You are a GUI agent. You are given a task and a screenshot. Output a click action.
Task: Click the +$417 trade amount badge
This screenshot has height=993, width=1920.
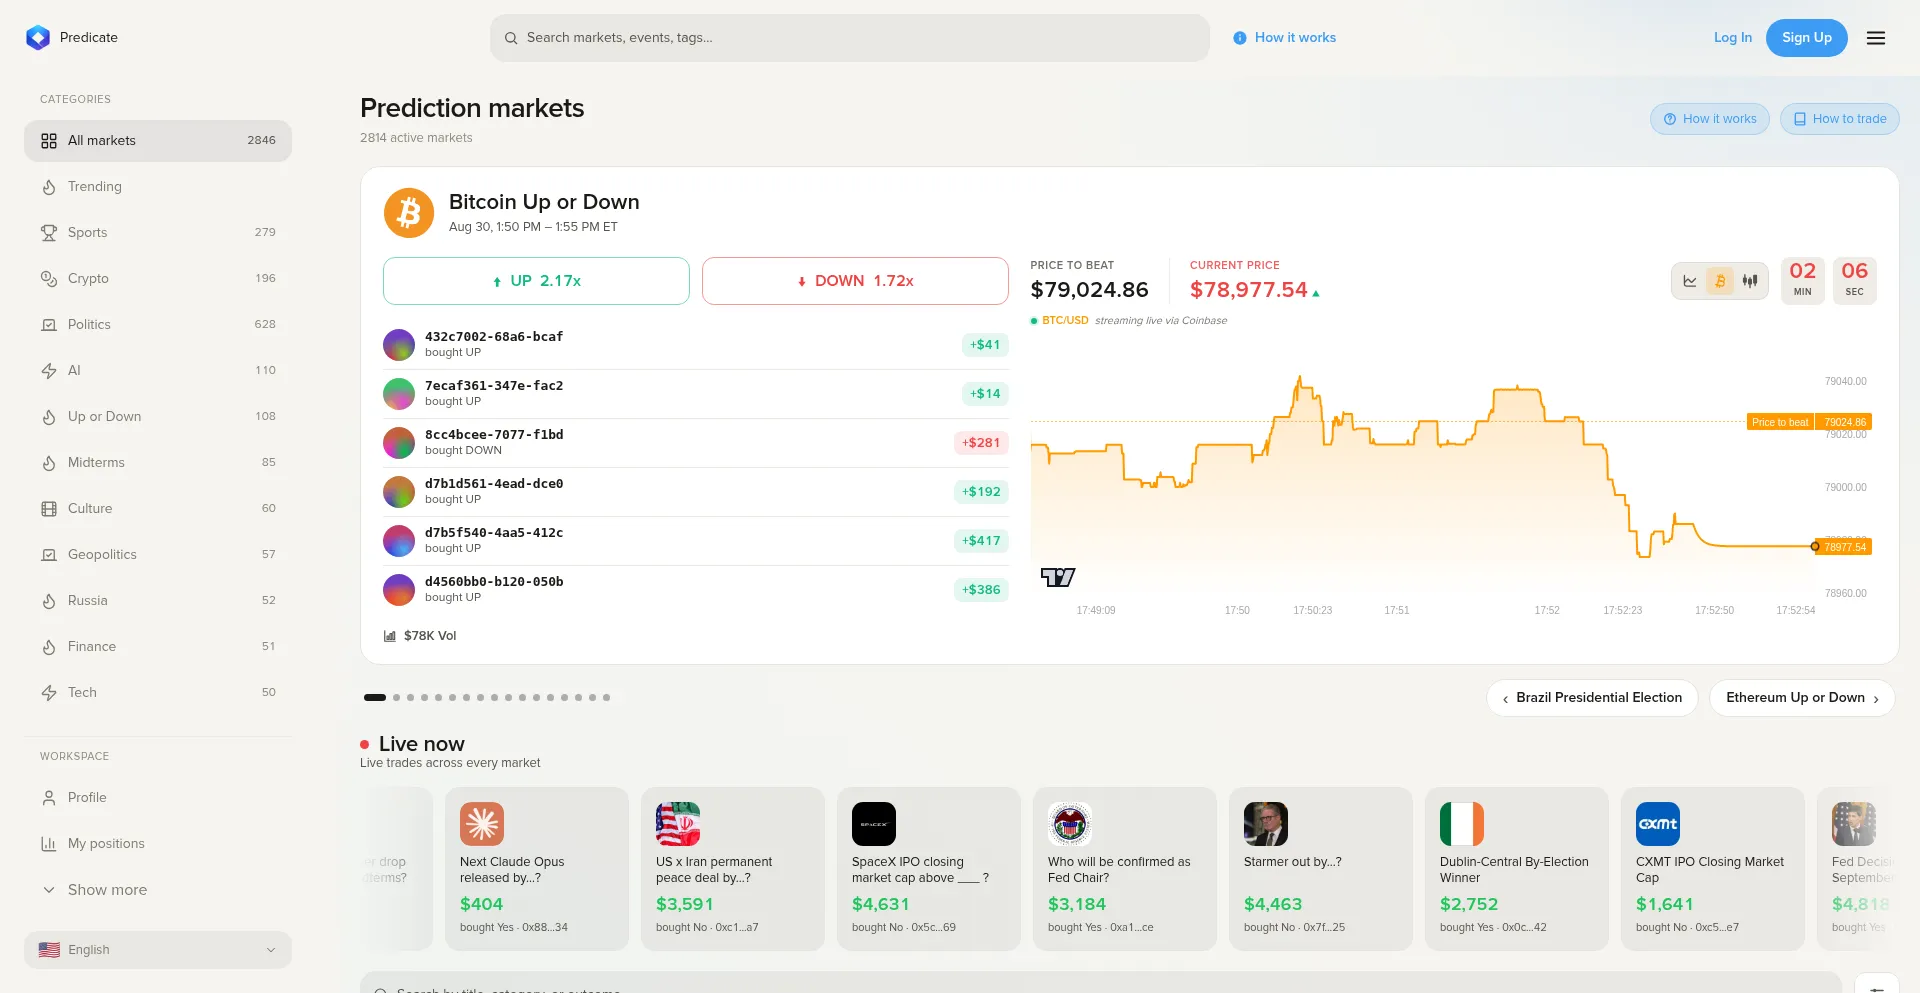coord(981,541)
